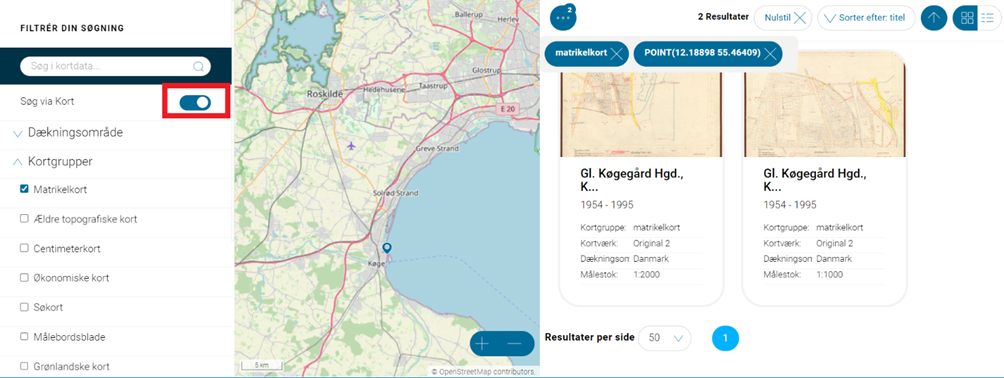Click the magnifier icon in search field
This screenshot has height=378, width=1004.
[x=198, y=66]
